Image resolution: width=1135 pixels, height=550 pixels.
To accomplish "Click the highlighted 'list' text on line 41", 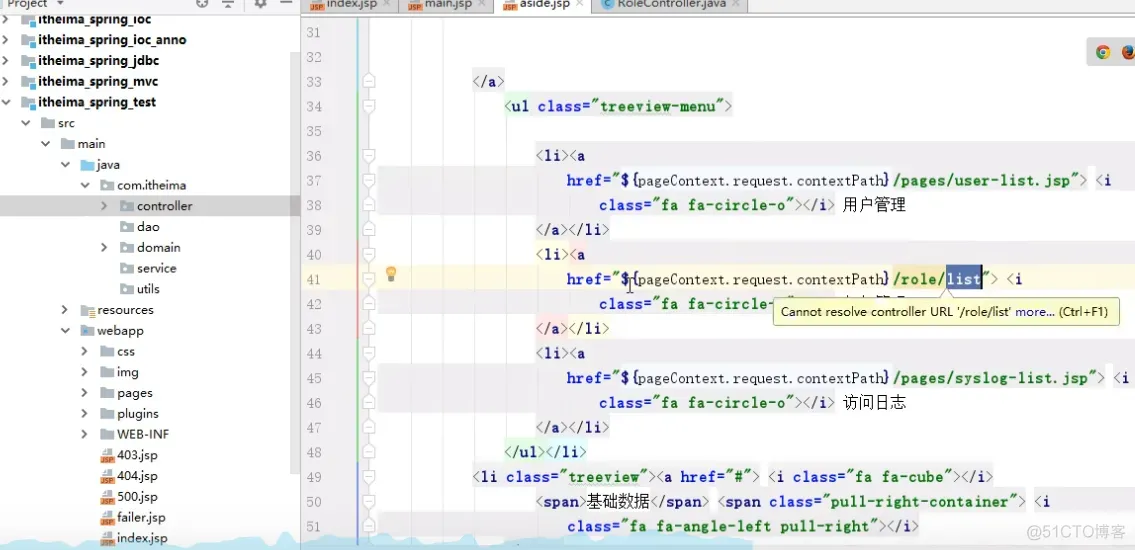I will click(x=963, y=279).
